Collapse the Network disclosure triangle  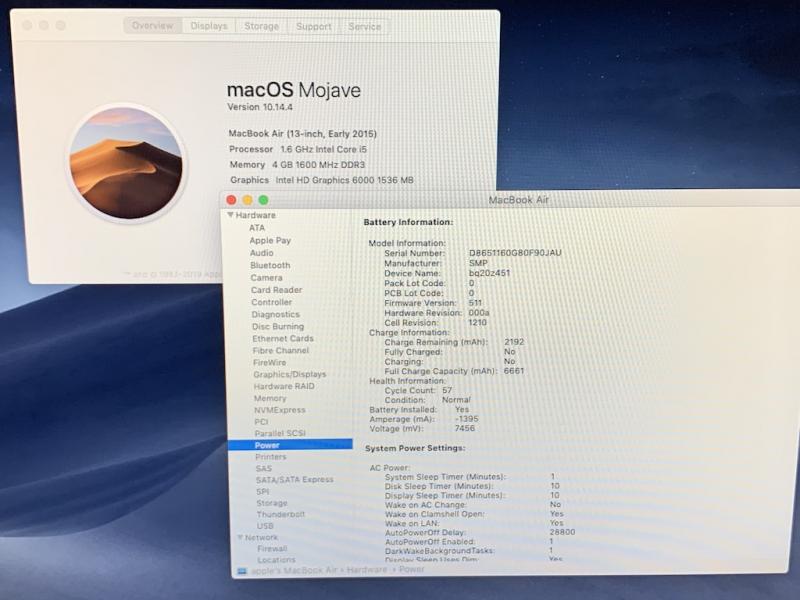tap(240, 537)
